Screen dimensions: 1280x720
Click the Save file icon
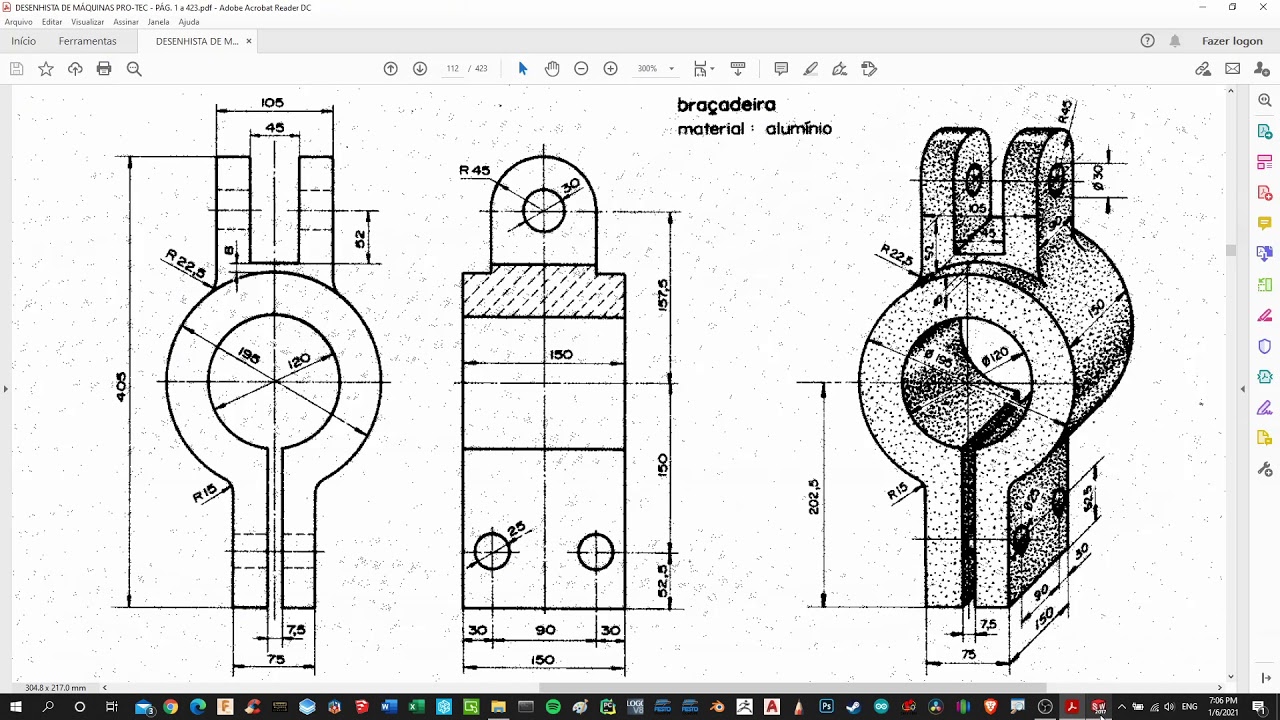[16, 69]
